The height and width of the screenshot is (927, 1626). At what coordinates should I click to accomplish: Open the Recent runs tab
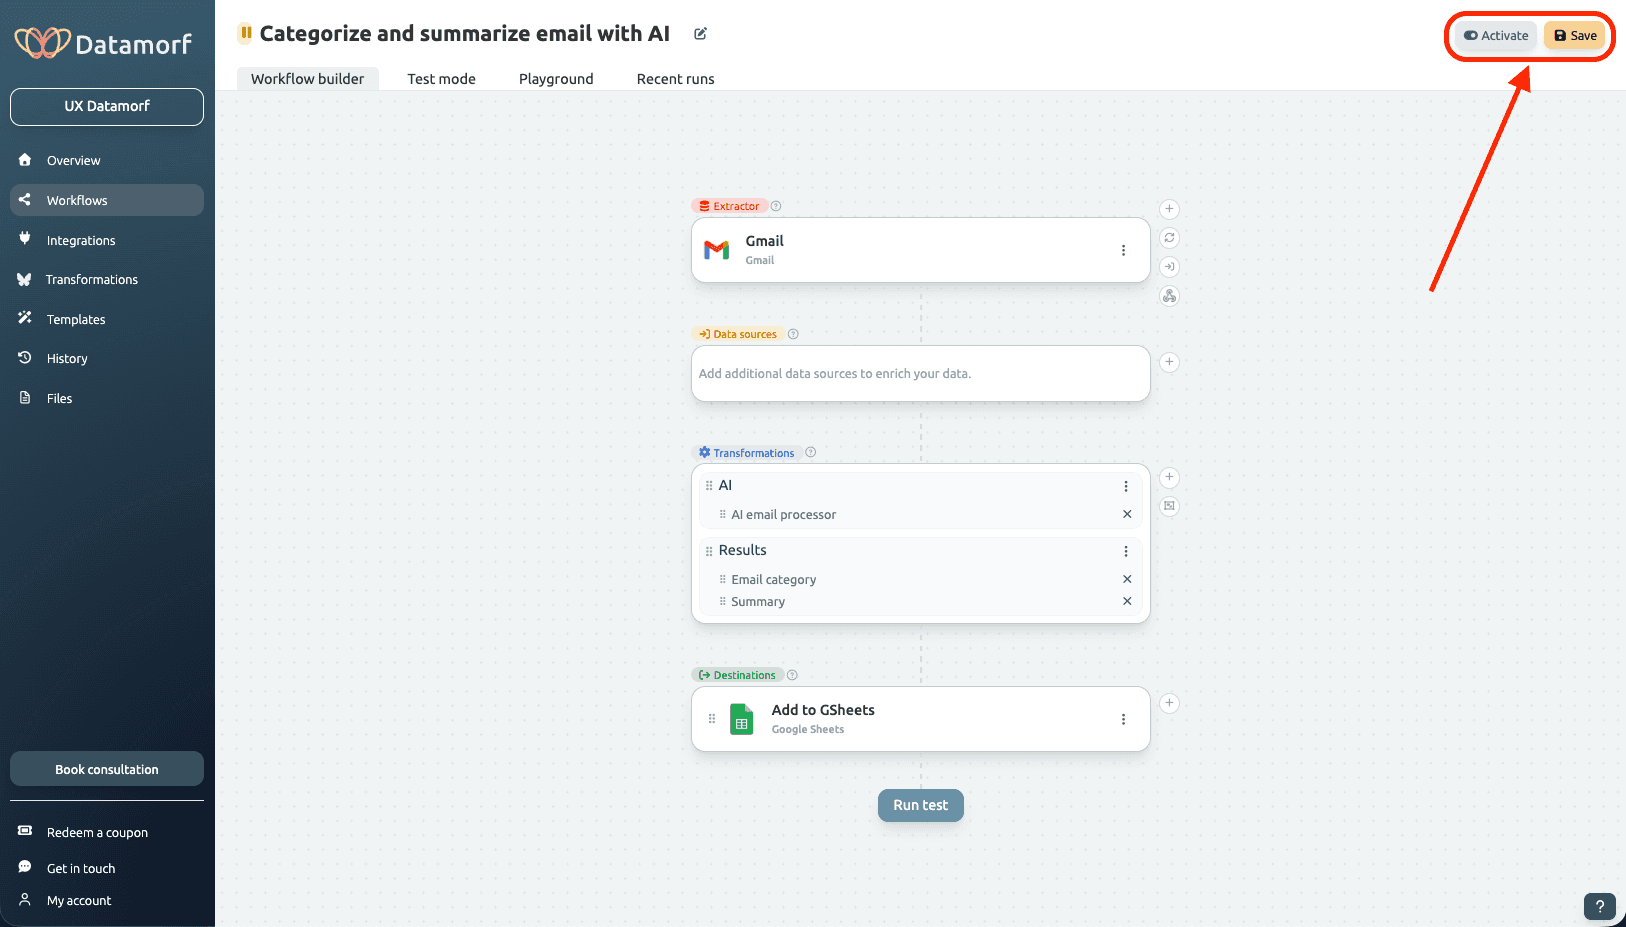point(675,79)
